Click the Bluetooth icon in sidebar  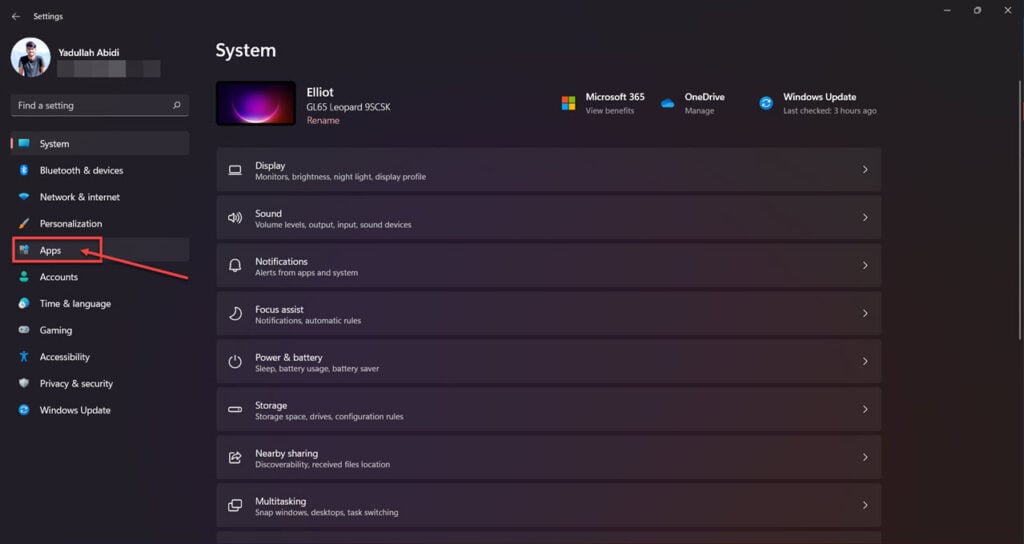pos(24,170)
